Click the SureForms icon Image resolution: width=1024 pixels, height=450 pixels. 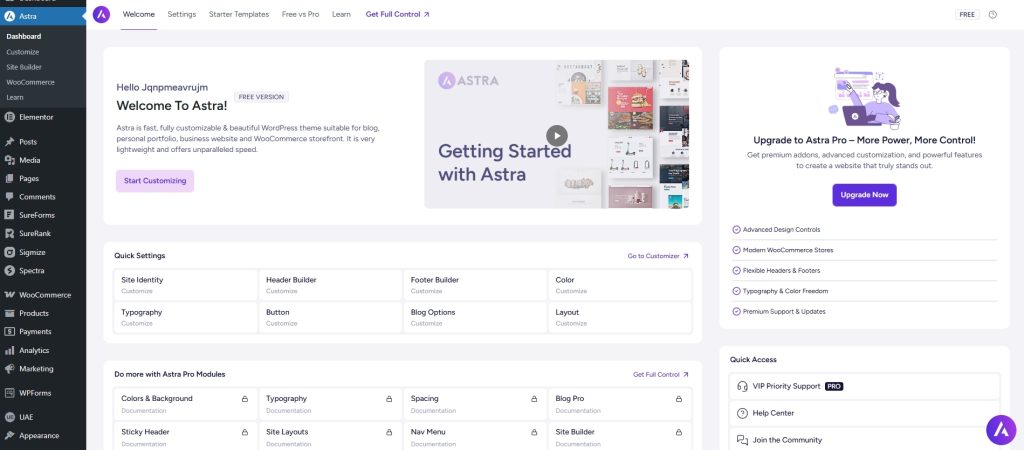pyautogui.click(x=9, y=215)
